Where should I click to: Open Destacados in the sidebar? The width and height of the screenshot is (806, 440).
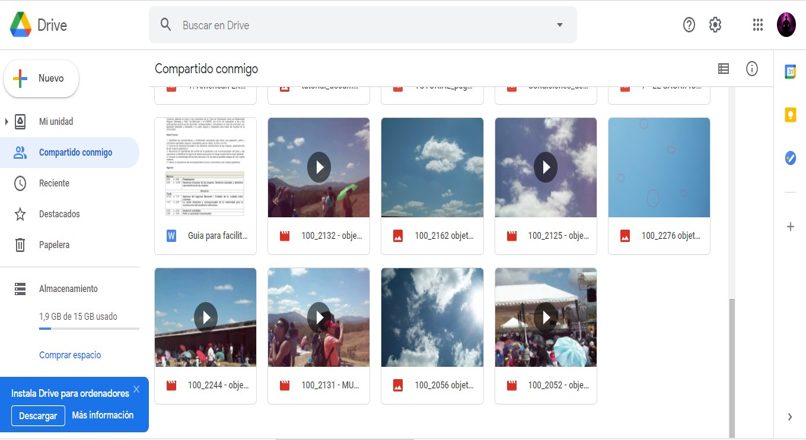point(59,214)
